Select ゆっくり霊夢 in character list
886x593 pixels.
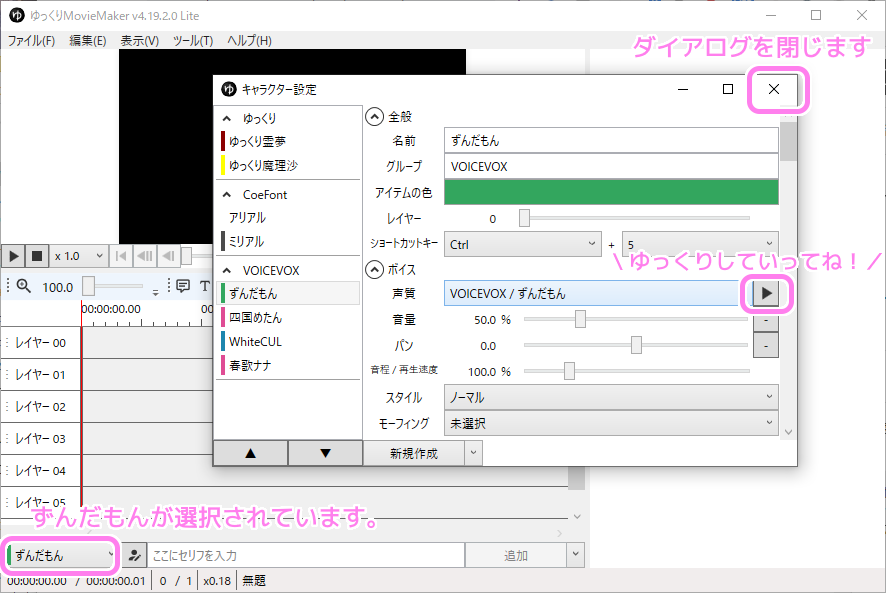click(x=288, y=141)
